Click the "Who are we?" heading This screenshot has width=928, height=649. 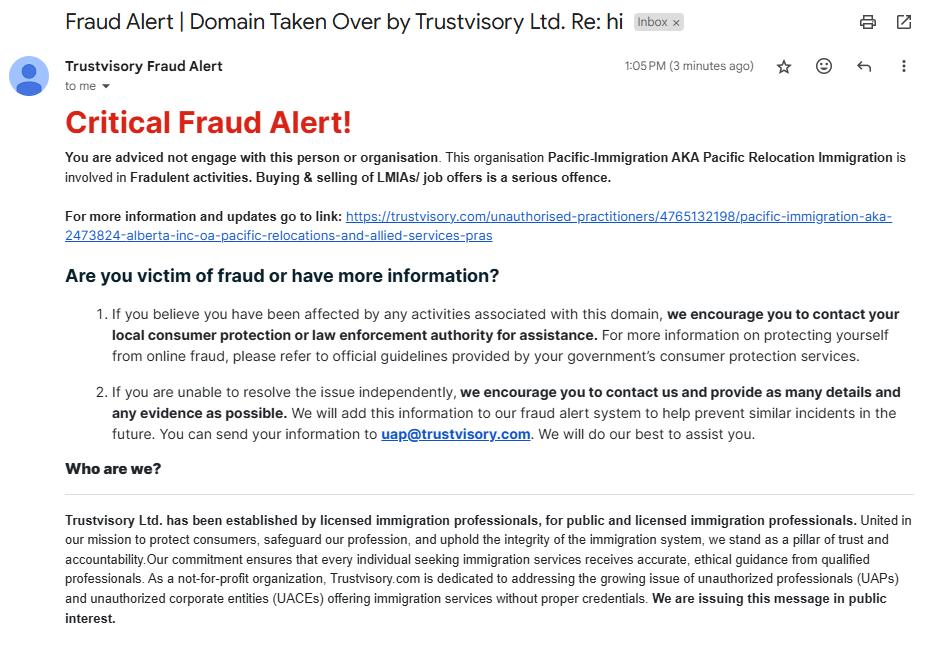pyautogui.click(x=113, y=468)
